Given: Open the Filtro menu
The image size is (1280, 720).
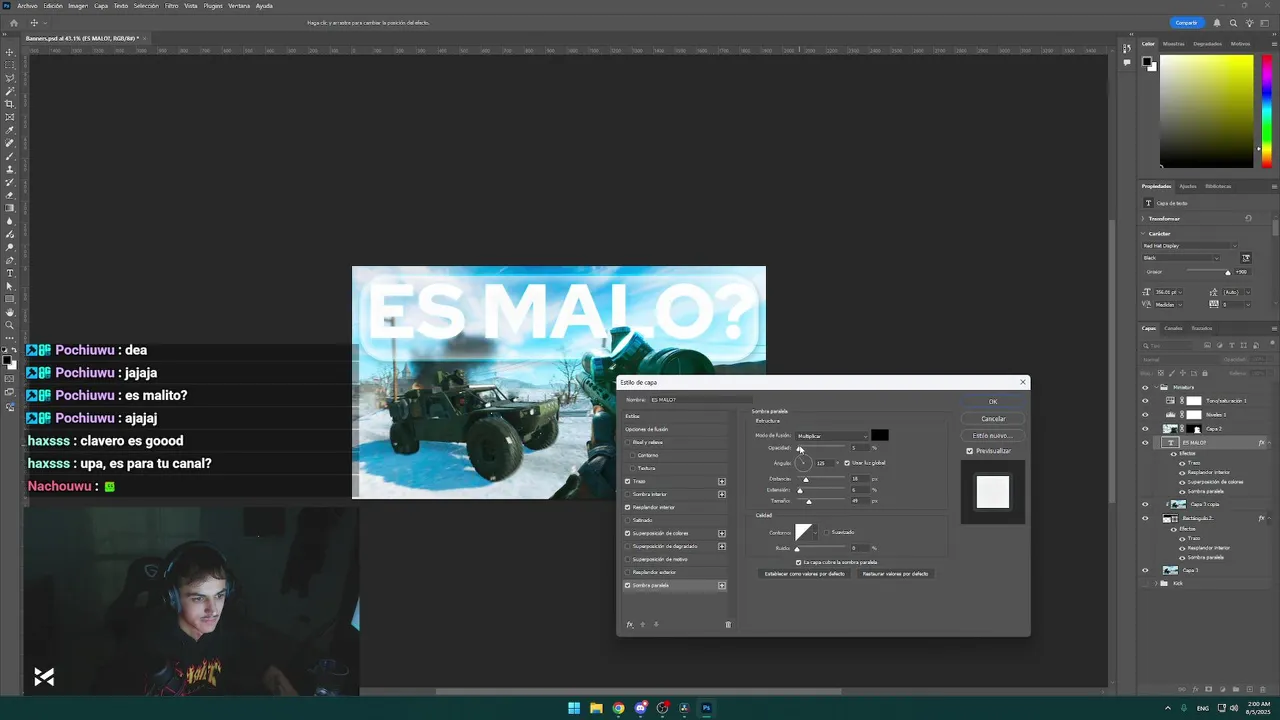Looking at the screenshot, I should click(x=172, y=6).
